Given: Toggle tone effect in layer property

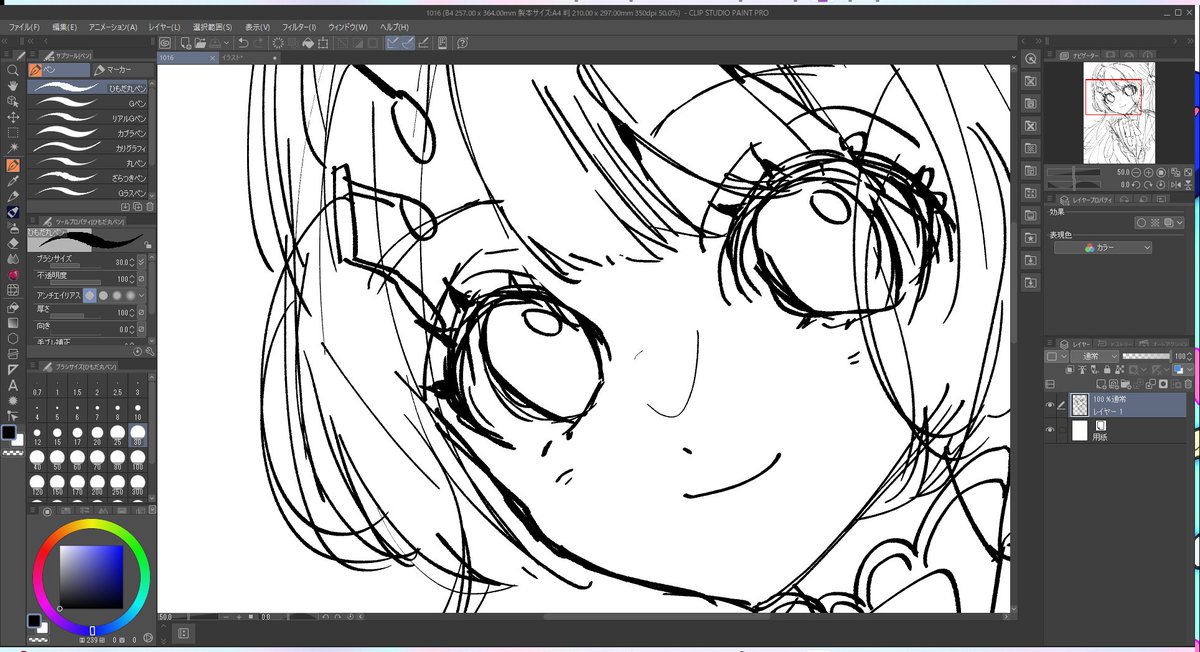Looking at the screenshot, I should [1155, 222].
